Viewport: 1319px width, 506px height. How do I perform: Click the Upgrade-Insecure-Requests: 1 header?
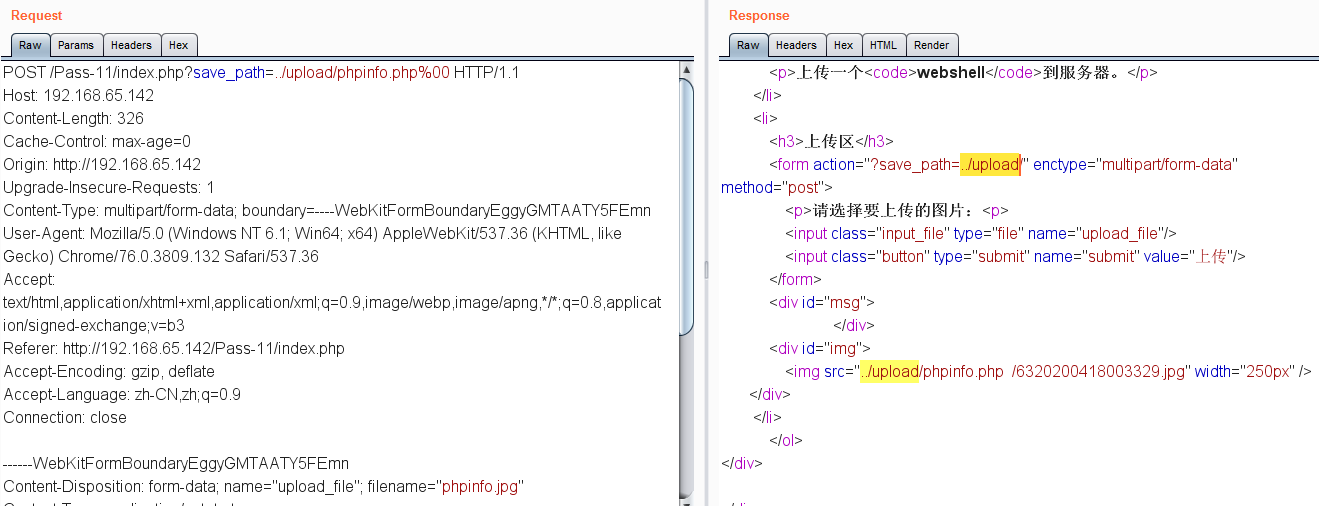[x=109, y=188]
